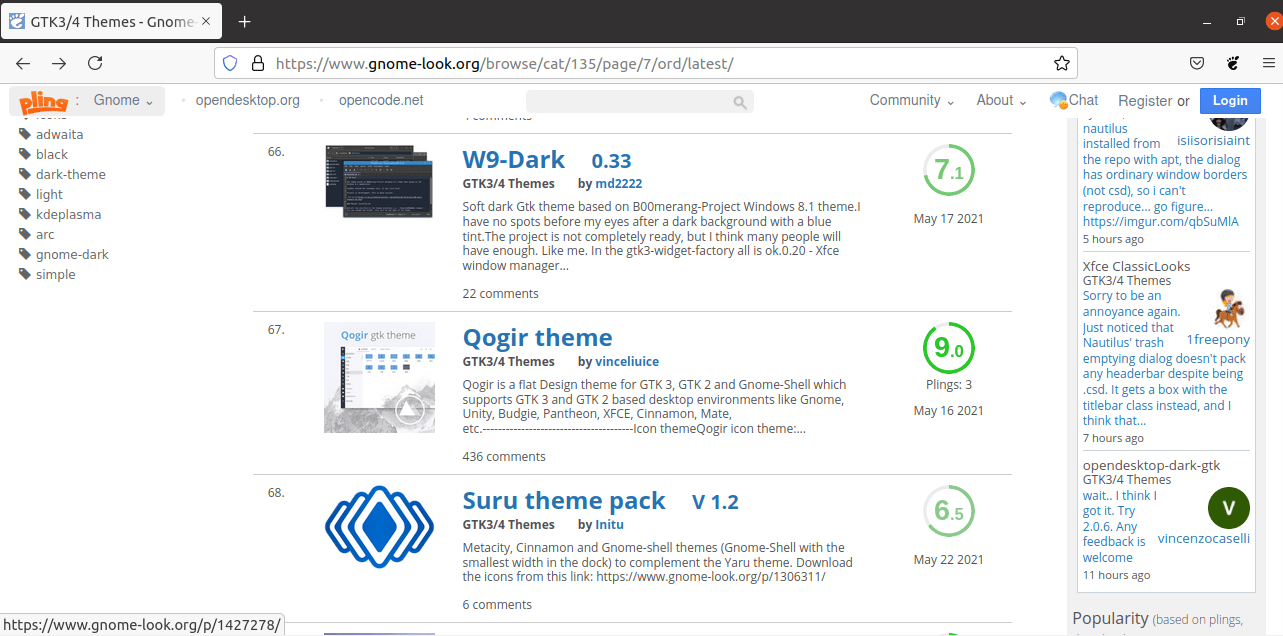Click the 'Plings: 3' text
1283x636 pixels.
coord(948,384)
